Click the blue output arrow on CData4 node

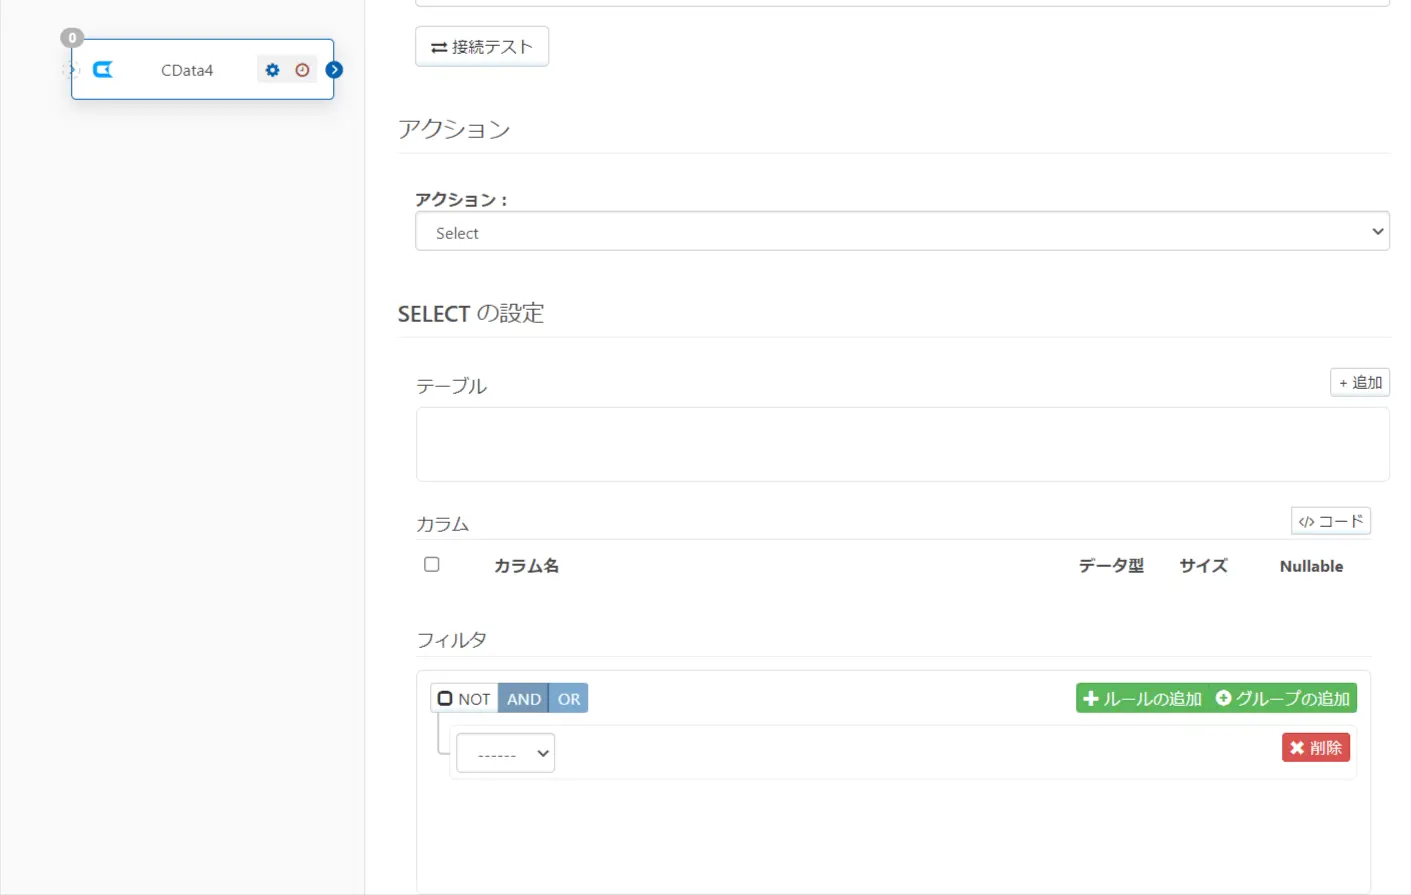334,70
